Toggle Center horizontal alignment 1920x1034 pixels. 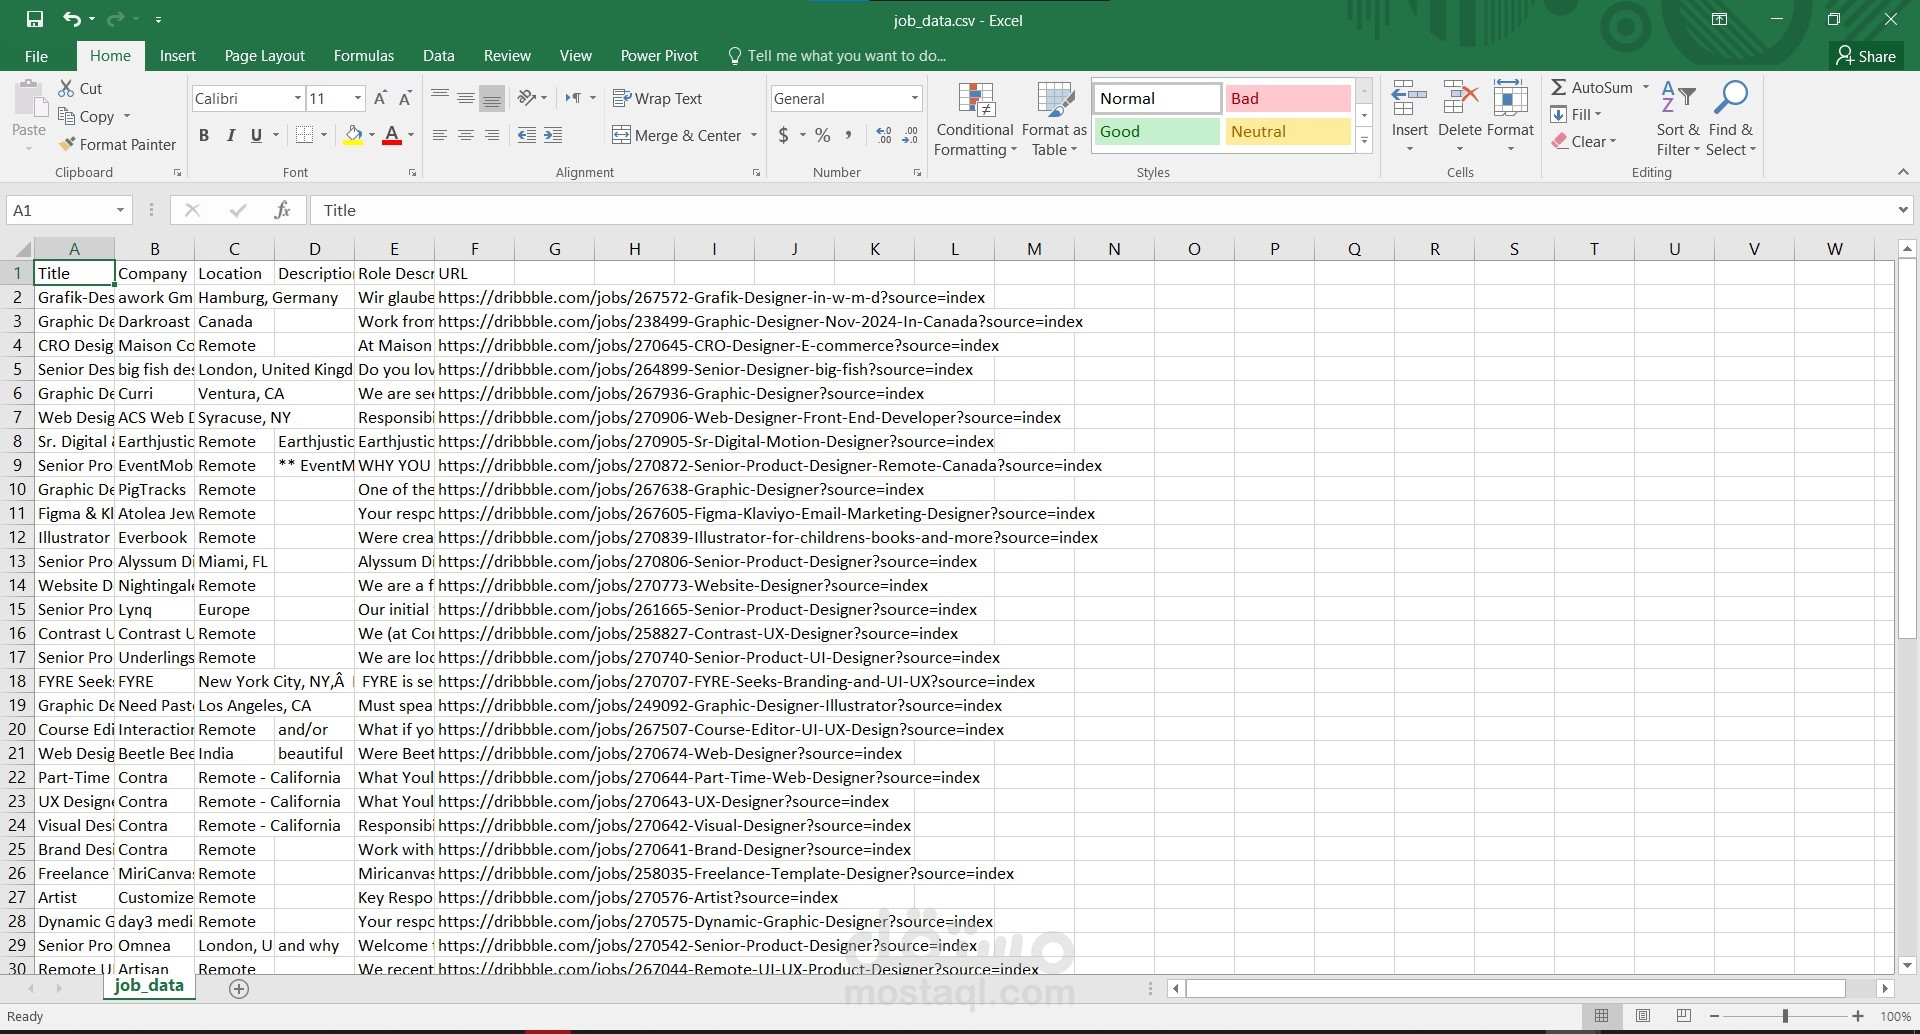(466, 135)
